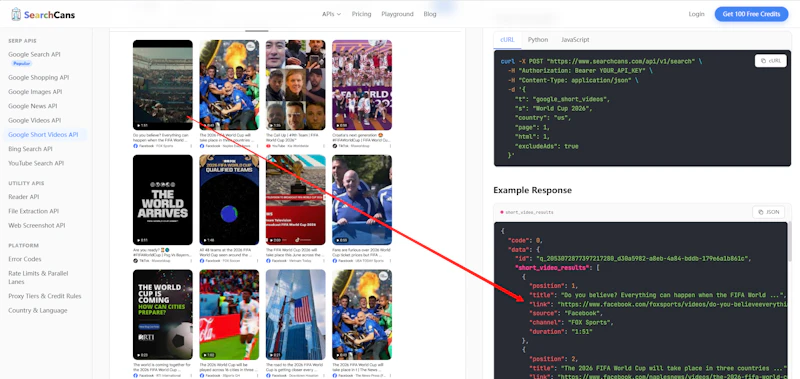
Task: Open Error Codes in sidebar
Action: tap(24, 259)
